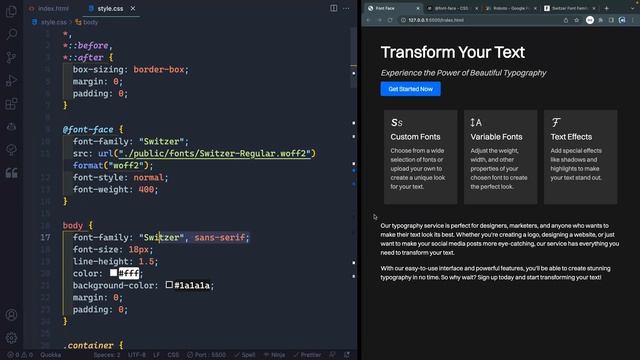Click the LF line ending status item

[x=156, y=355]
